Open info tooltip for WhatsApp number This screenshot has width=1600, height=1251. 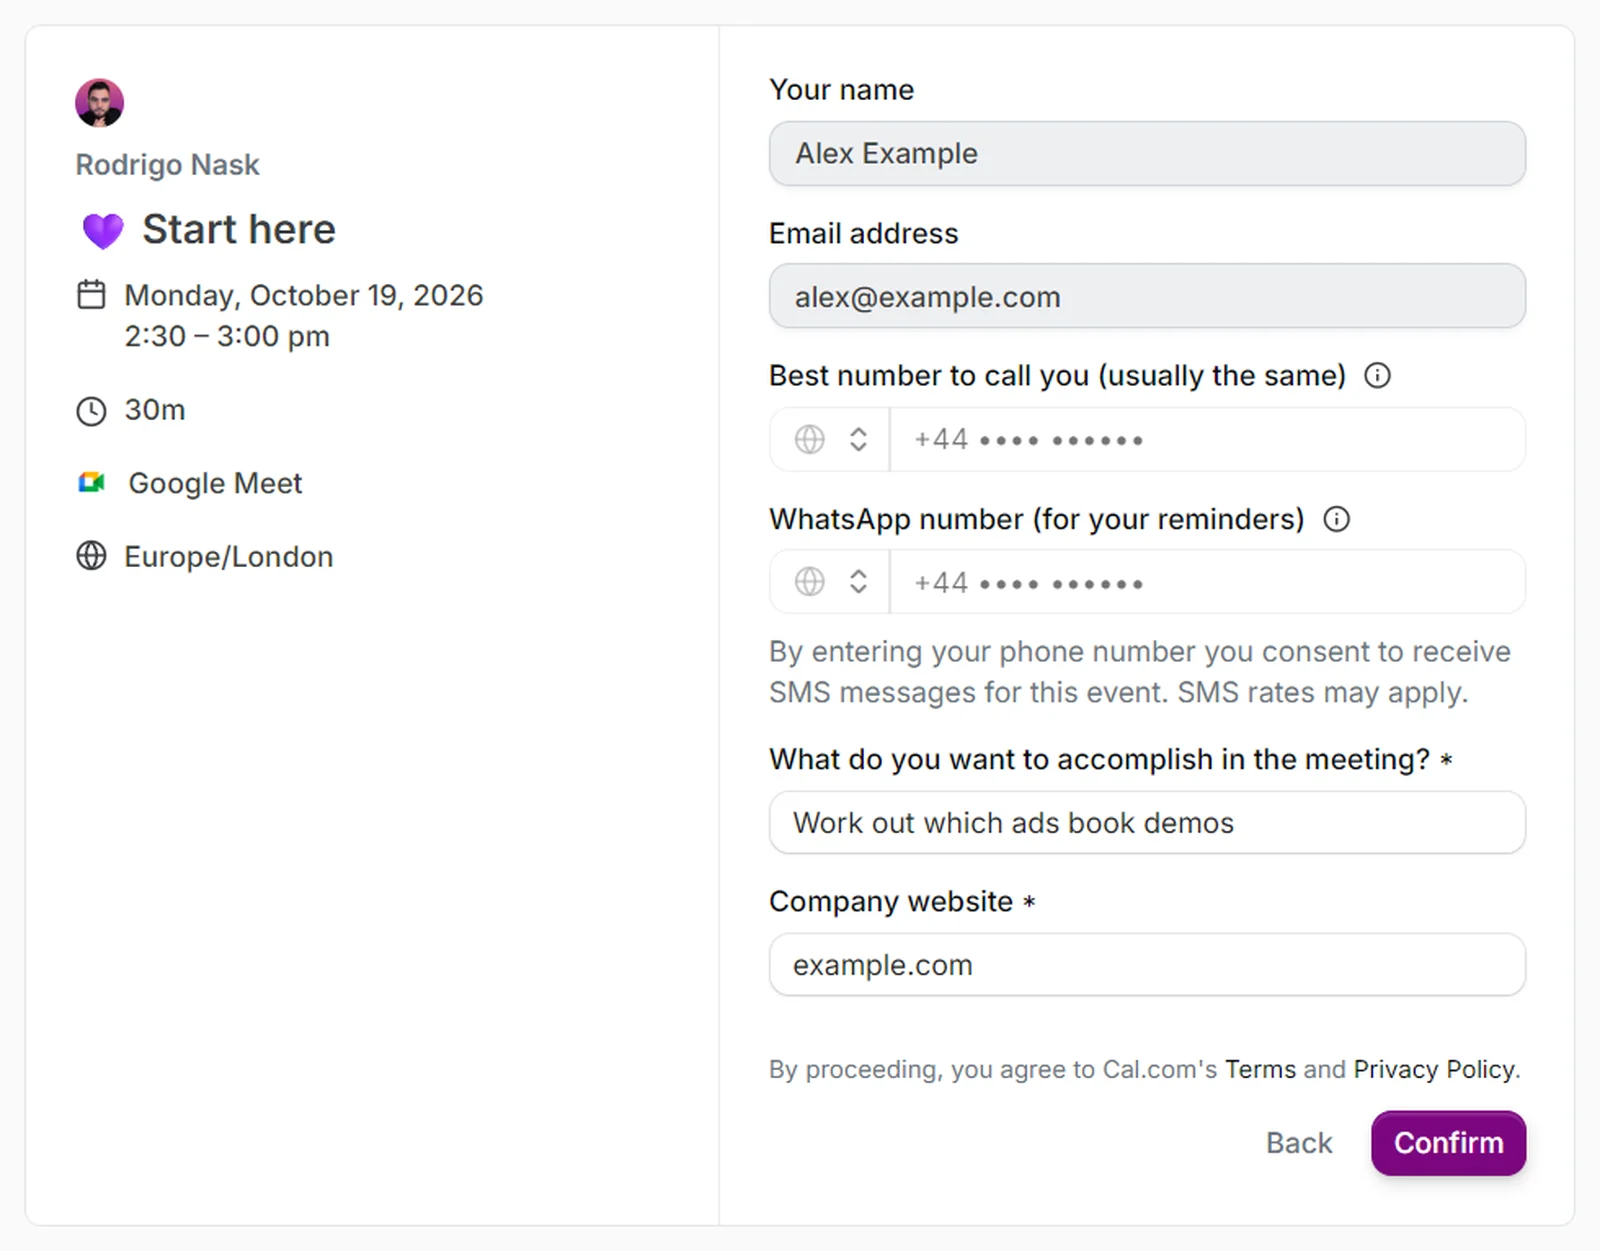[1336, 519]
